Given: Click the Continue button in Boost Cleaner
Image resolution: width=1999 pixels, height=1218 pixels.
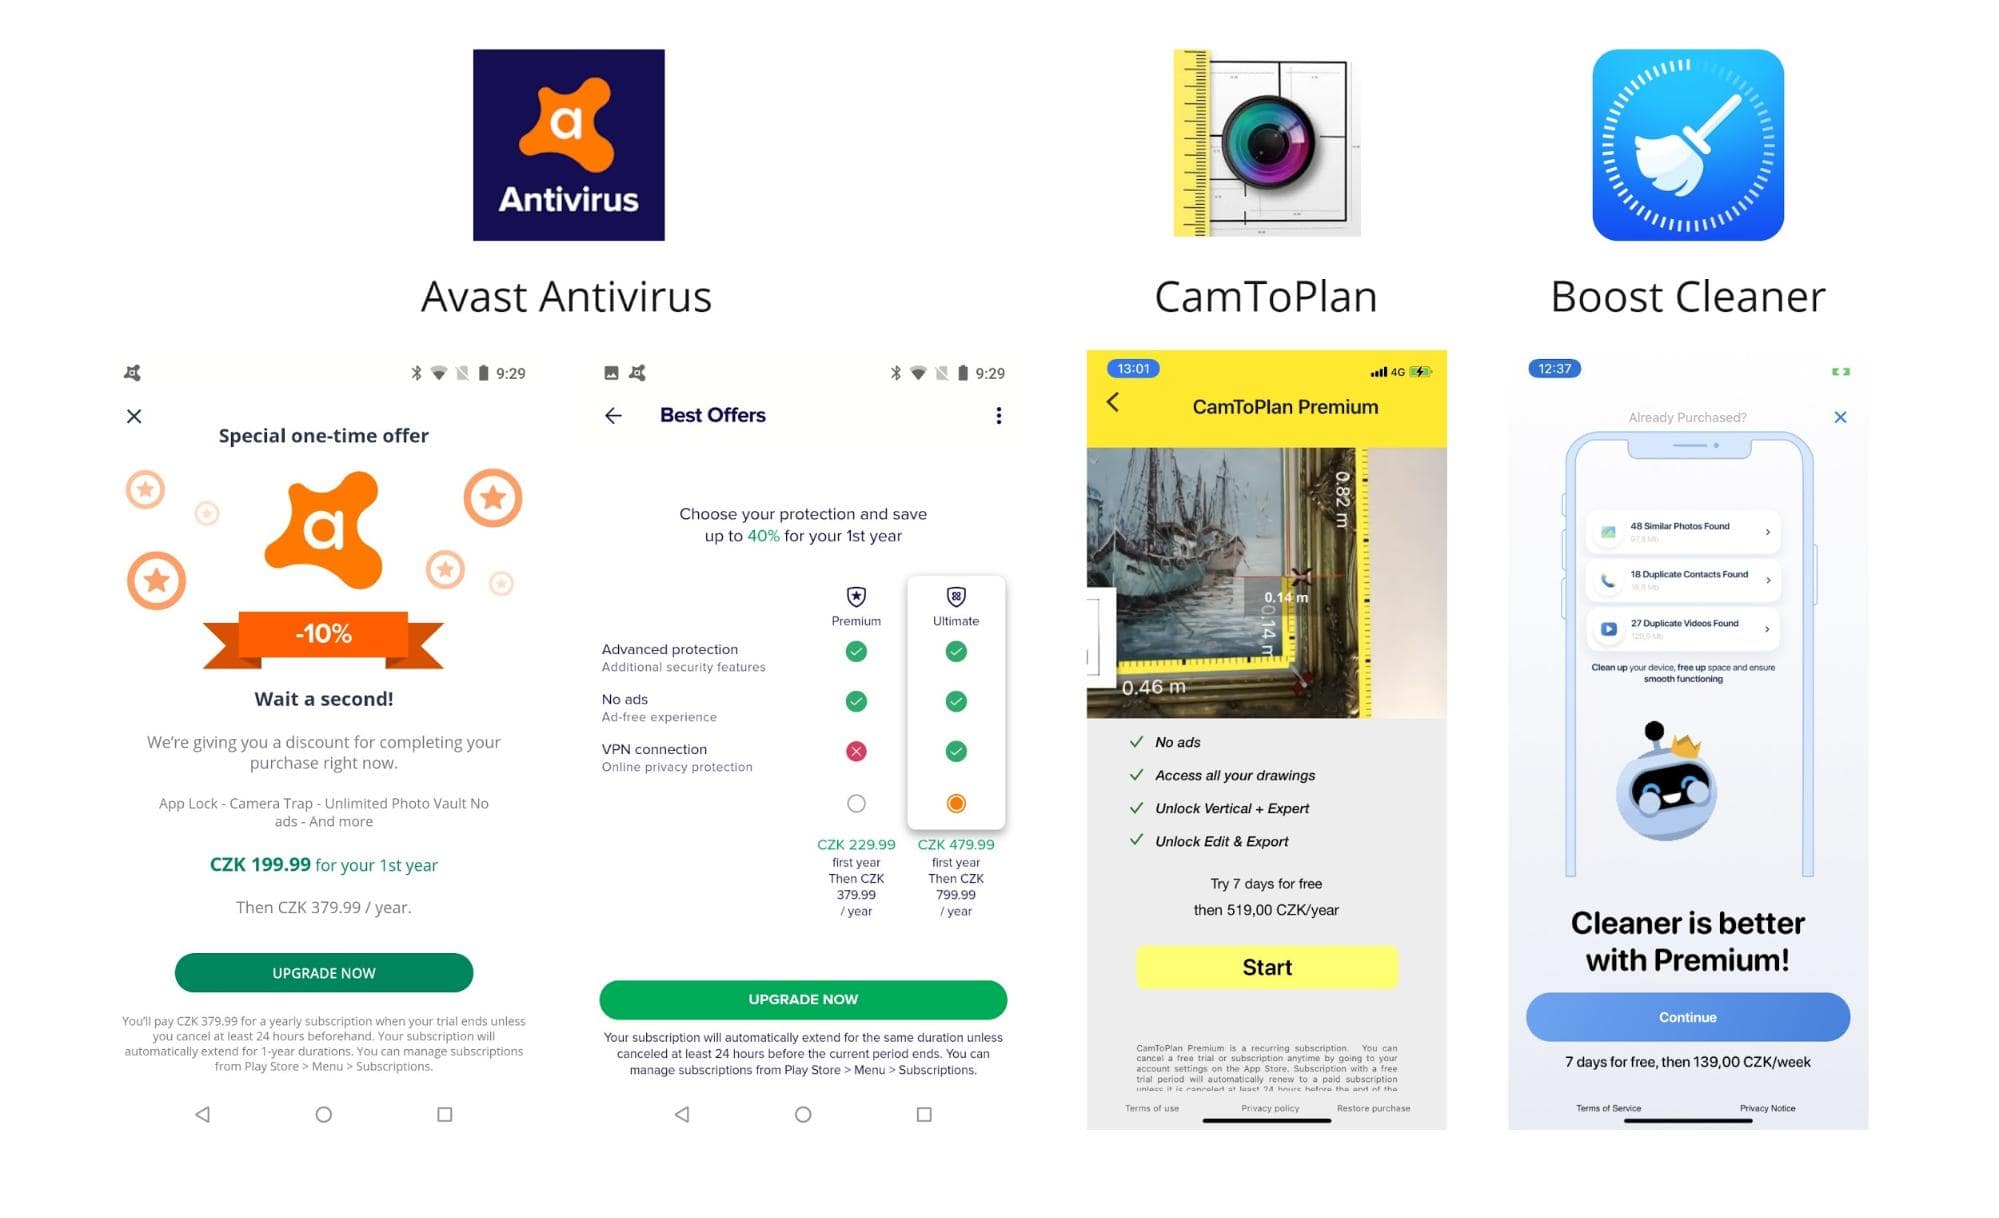Looking at the screenshot, I should coord(1688,1017).
